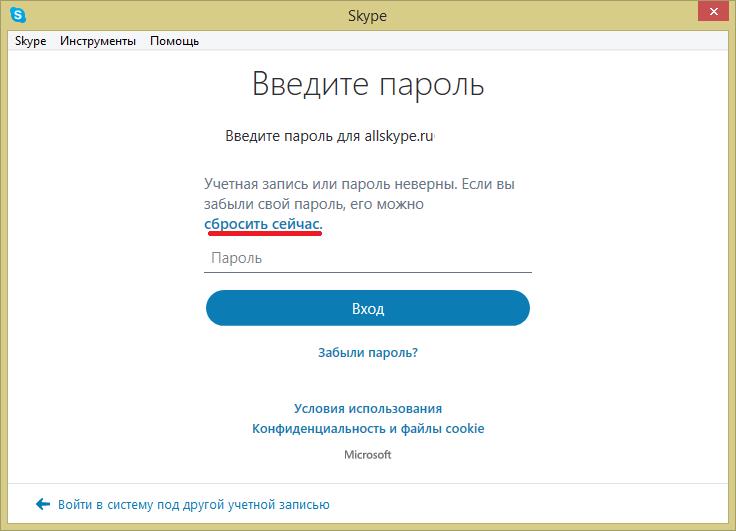Click the Microsoft label in footer

click(368, 454)
